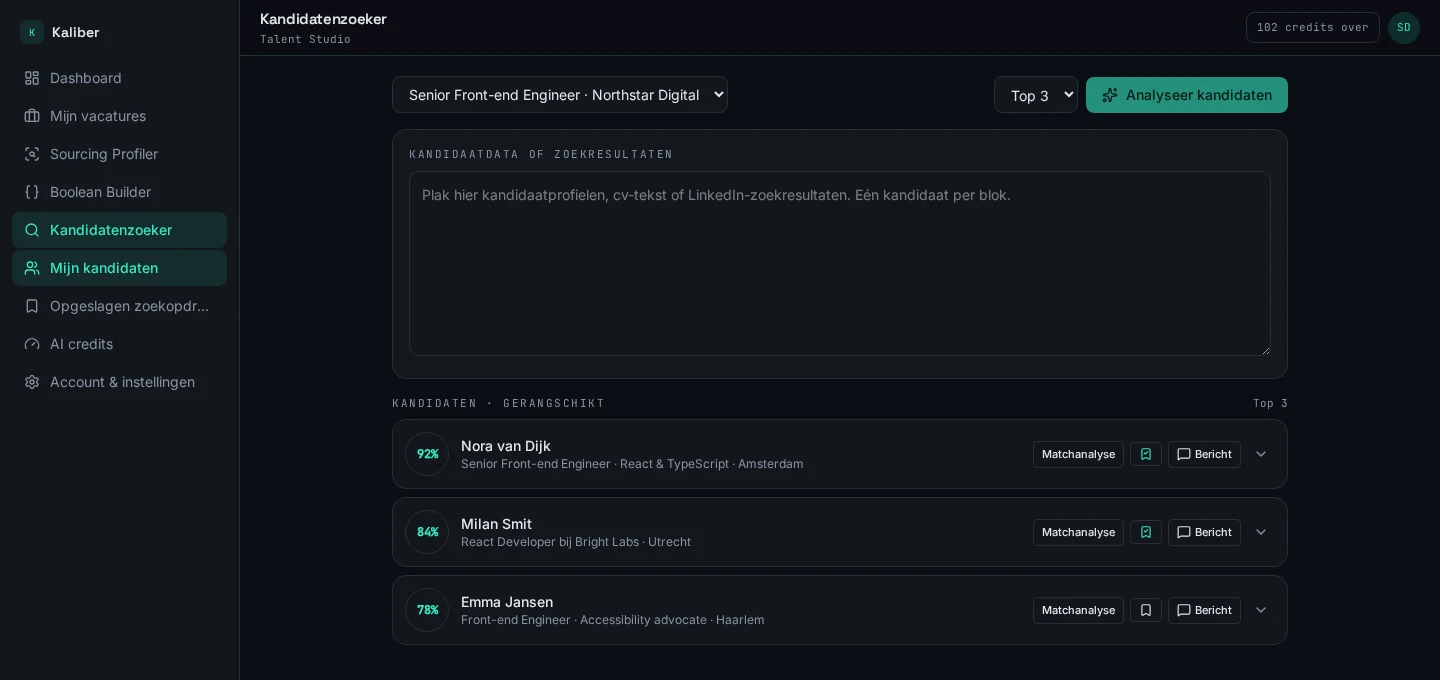Open Mijn kandidaten
This screenshot has width=1440, height=680.
pos(119,268)
